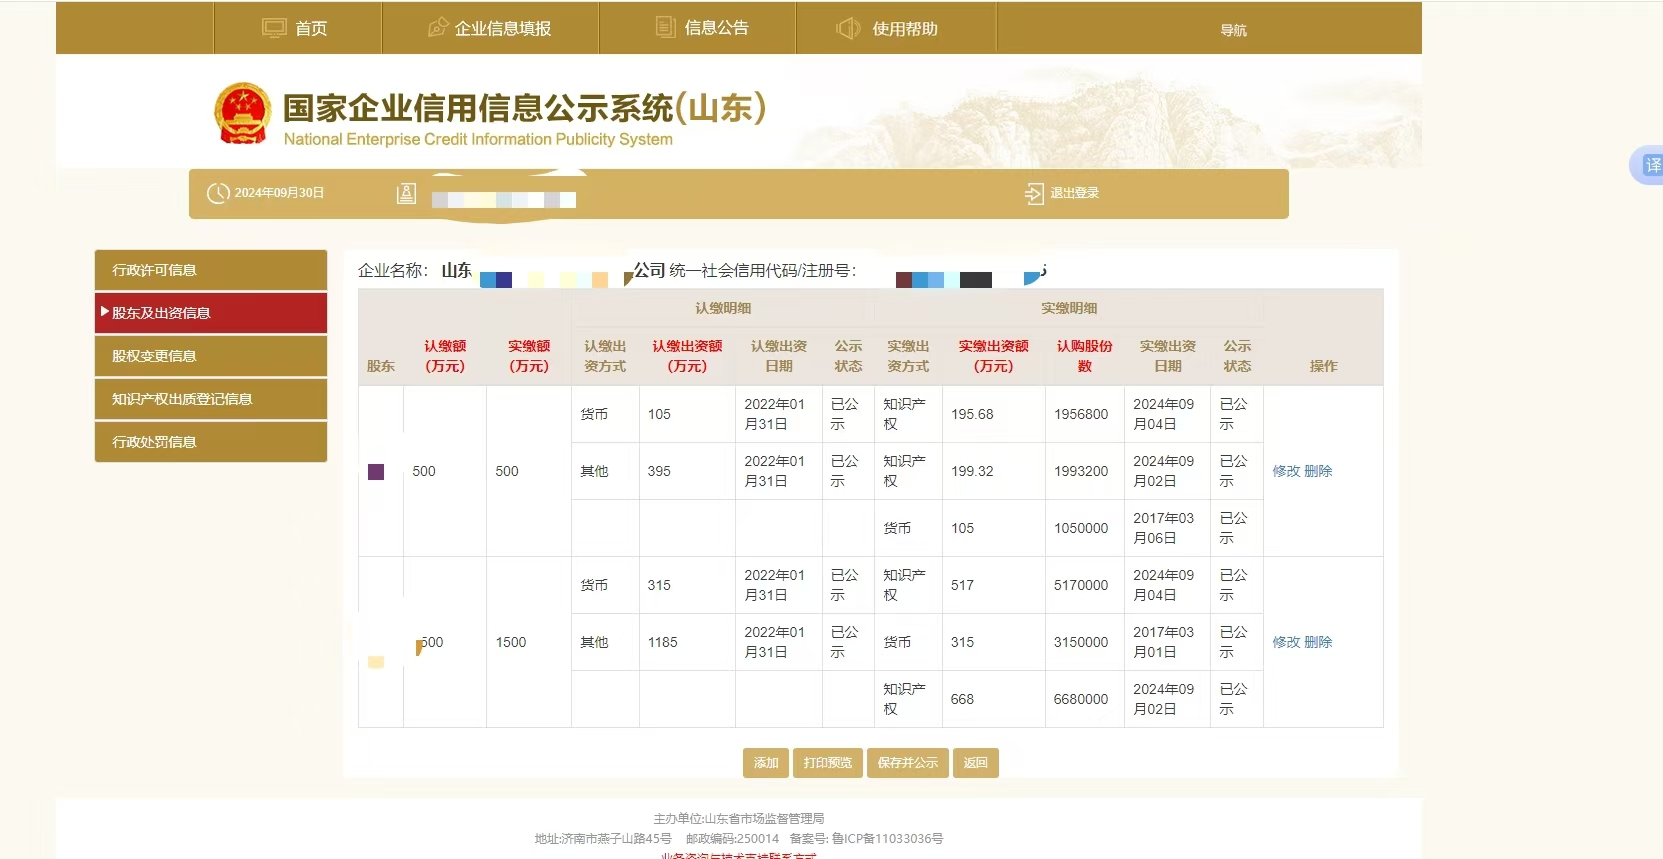Screen dimensions: 1663x859
Task: Click the 添加 button
Action: 766,763
